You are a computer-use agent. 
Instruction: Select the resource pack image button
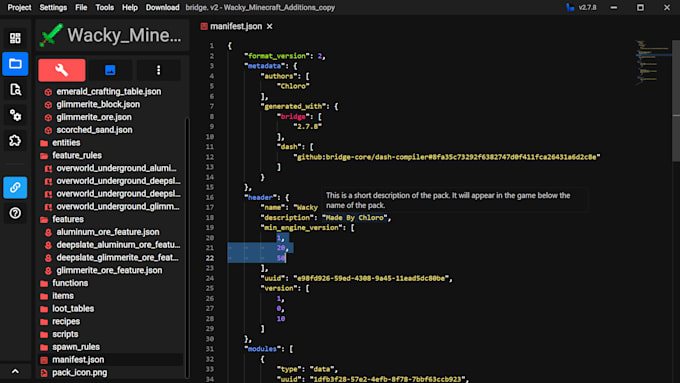pyautogui.click(x=110, y=70)
